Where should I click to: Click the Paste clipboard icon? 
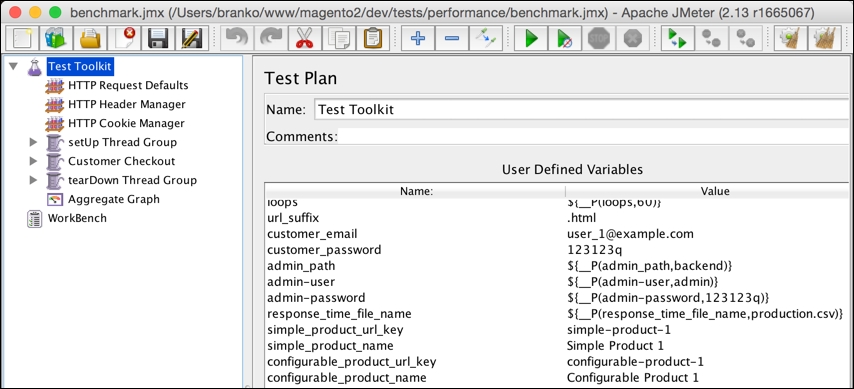tap(374, 38)
